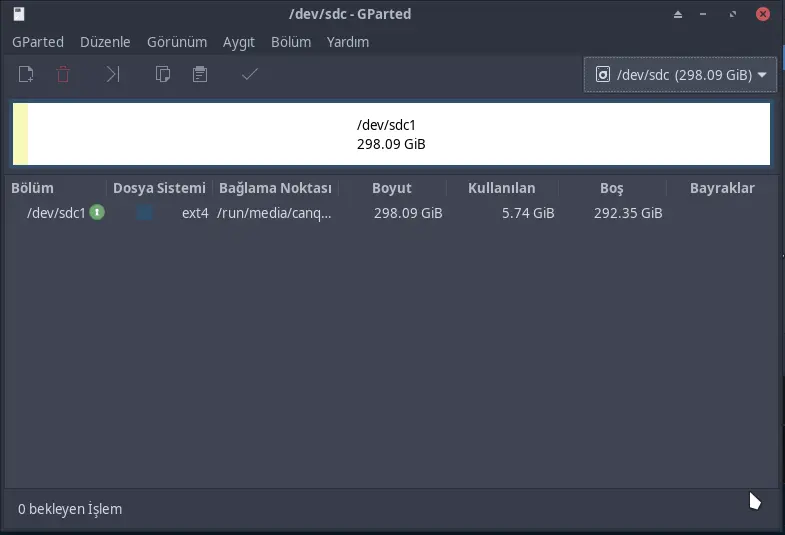Click the apply operations checkmark icon

click(249, 75)
